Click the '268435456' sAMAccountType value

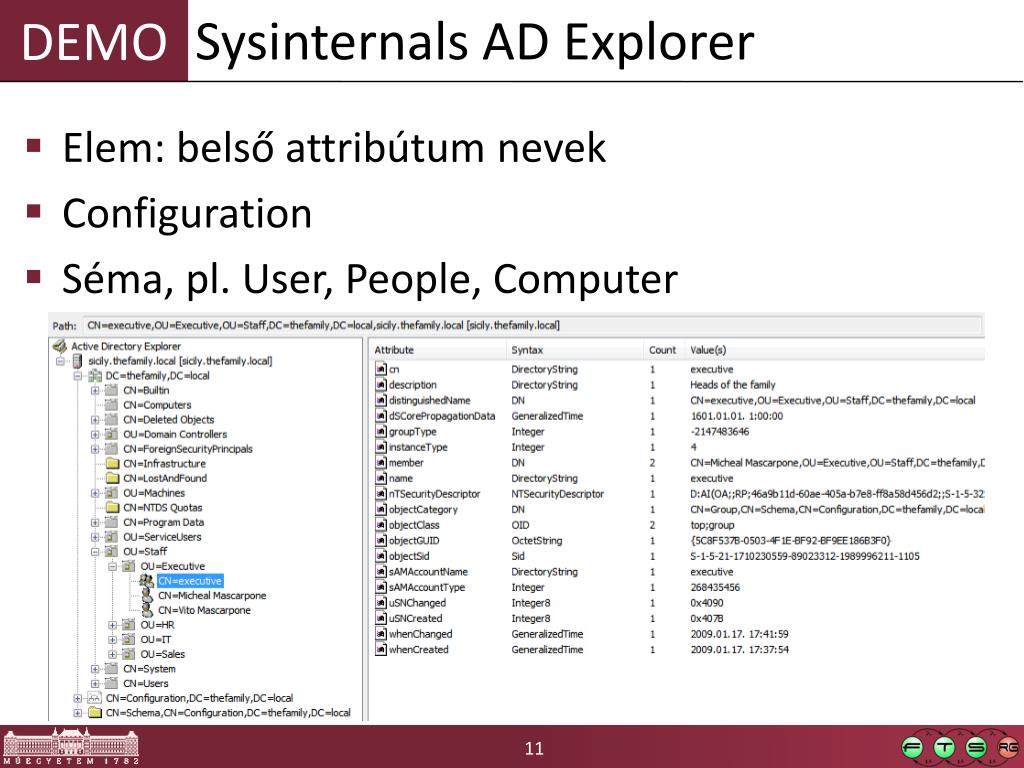[x=715, y=588]
